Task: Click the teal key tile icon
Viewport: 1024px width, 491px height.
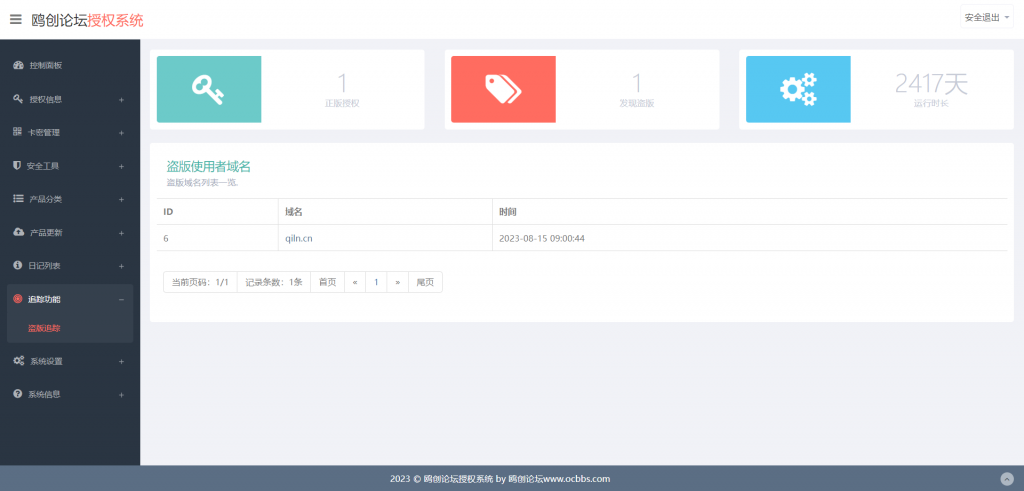Action: point(208,89)
